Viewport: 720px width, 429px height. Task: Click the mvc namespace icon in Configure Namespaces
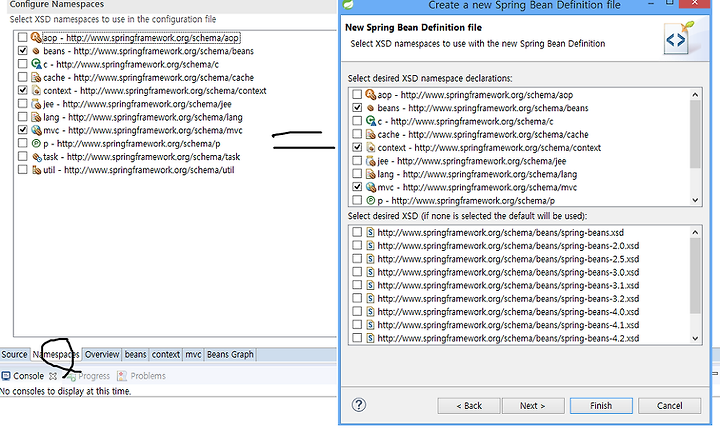[x=36, y=130]
